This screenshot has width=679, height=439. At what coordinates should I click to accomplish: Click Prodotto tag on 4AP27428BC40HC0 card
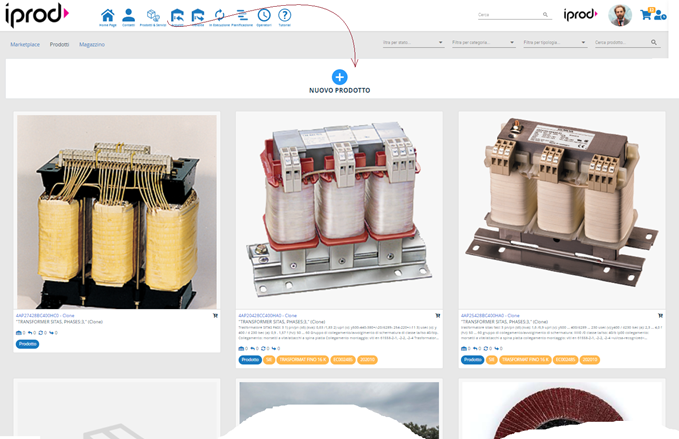[x=28, y=344]
